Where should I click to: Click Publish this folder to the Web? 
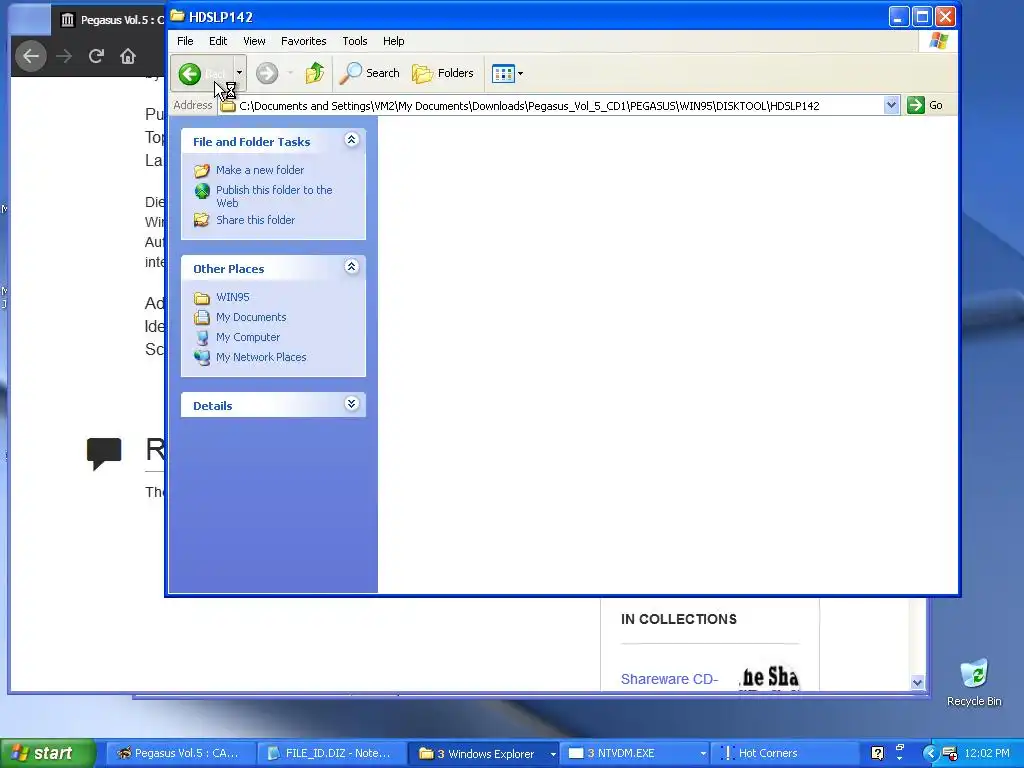tap(274, 196)
